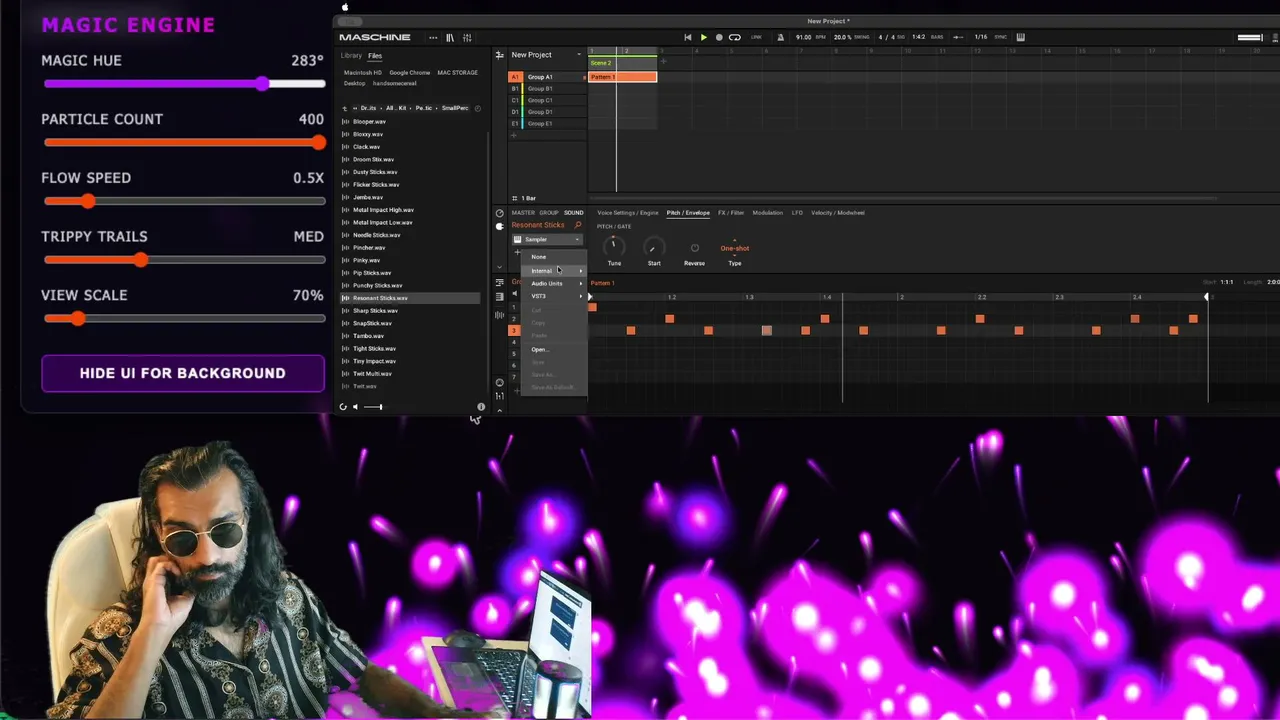Select Resonant Sticks.wav in the file list
1280x720 pixels.
click(x=410, y=298)
